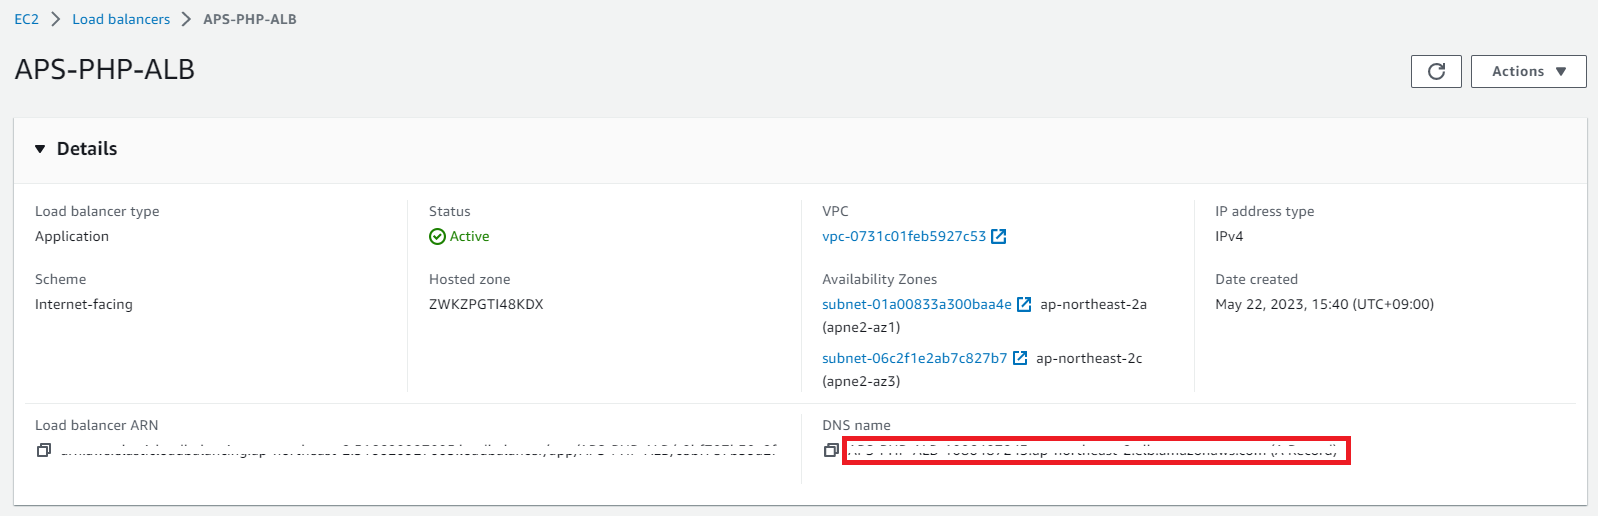This screenshot has height=516, width=1598.
Task: Click the APS-PHP-ALB page heading
Action: [x=105, y=69]
